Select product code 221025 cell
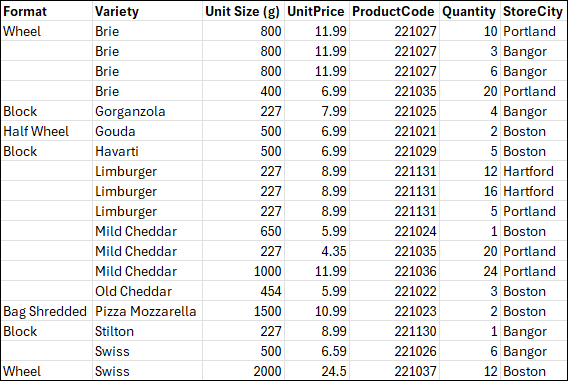The width and height of the screenshot is (568, 381). (394, 111)
